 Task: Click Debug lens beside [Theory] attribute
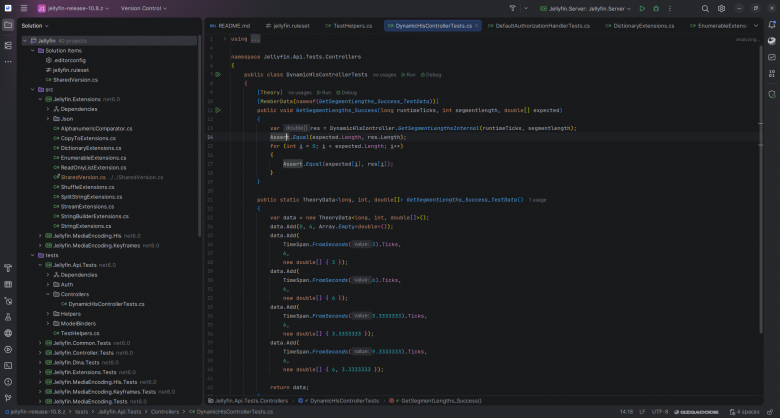[347, 93]
